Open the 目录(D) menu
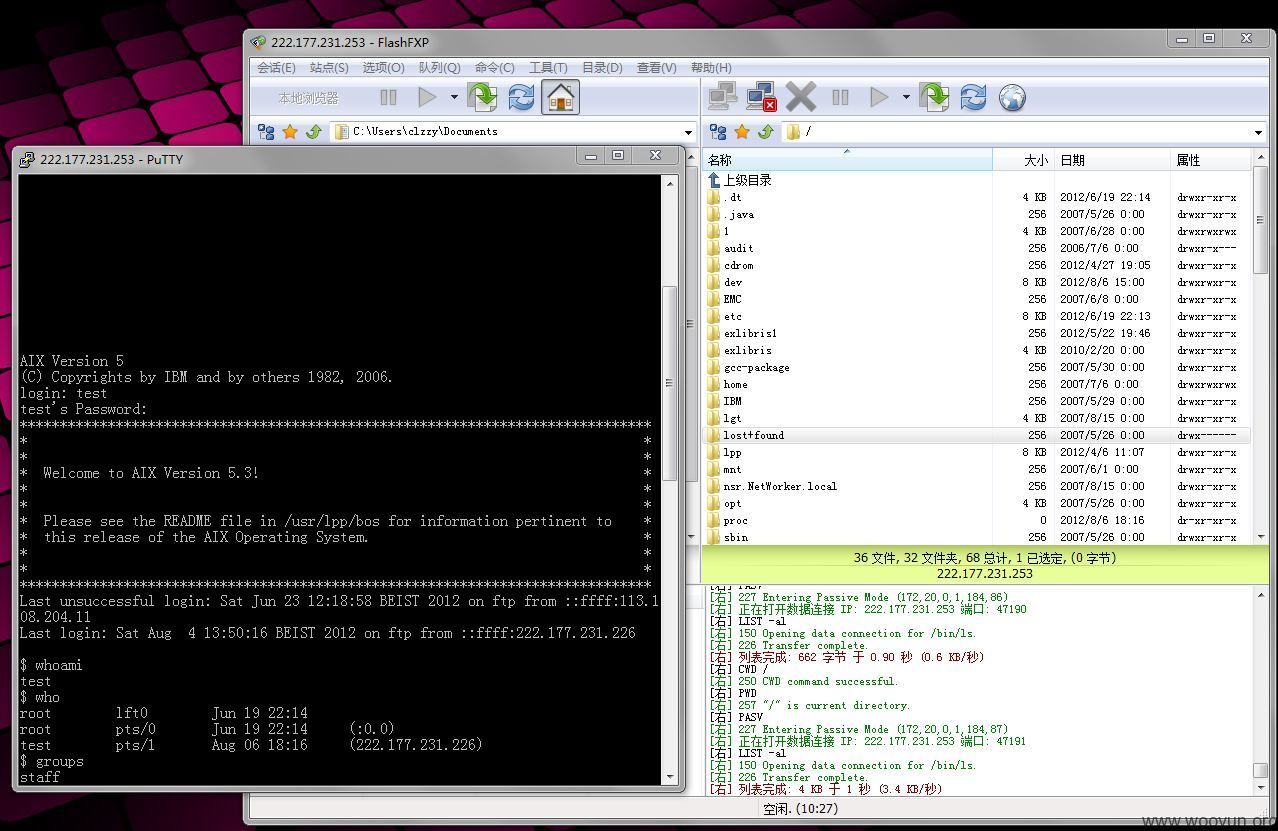 (602, 68)
